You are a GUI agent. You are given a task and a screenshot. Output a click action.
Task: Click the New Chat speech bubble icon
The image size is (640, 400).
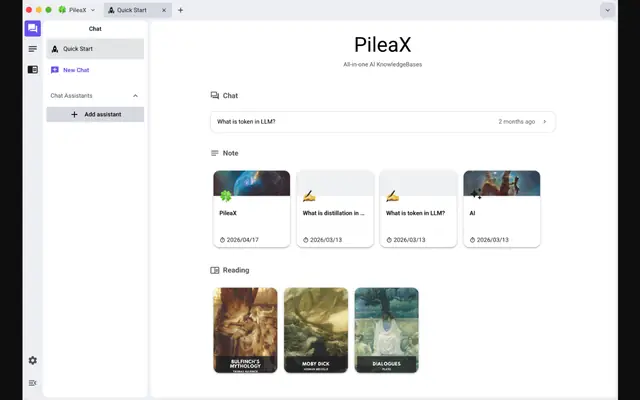(55, 70)
